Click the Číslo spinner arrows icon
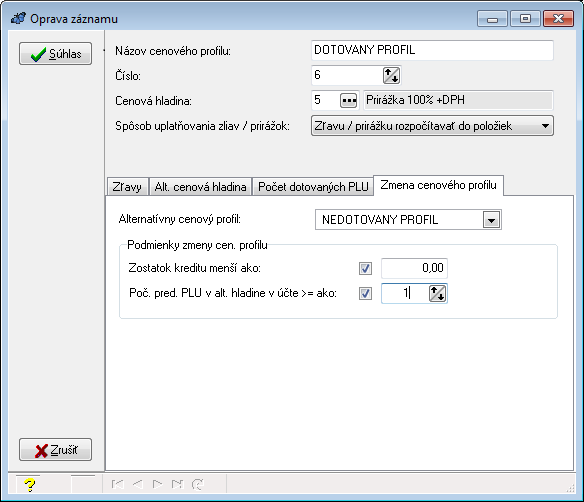Image resolution: width=584 pixels, height=502 pixels. click(391, 75)
